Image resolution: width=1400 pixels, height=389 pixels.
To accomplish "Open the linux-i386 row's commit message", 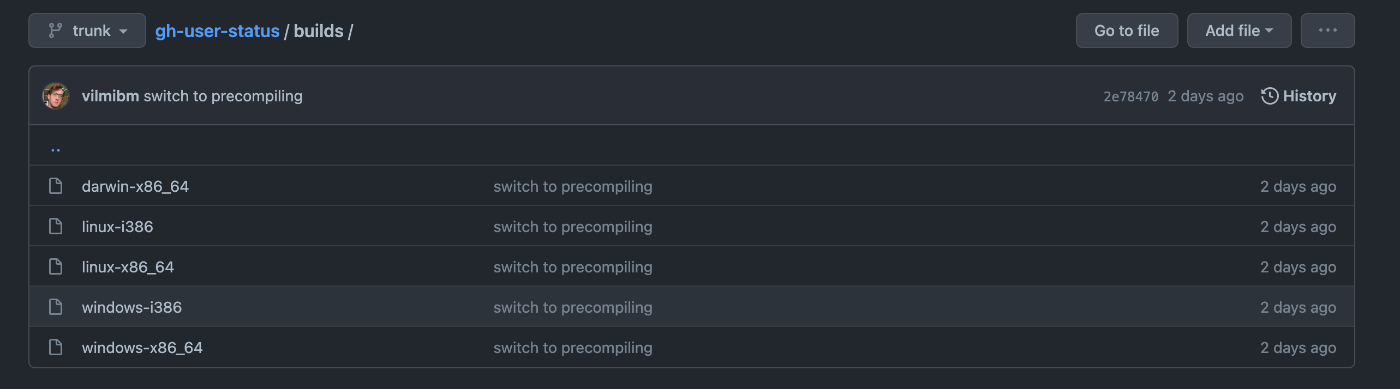I will [x=573, y=226].
